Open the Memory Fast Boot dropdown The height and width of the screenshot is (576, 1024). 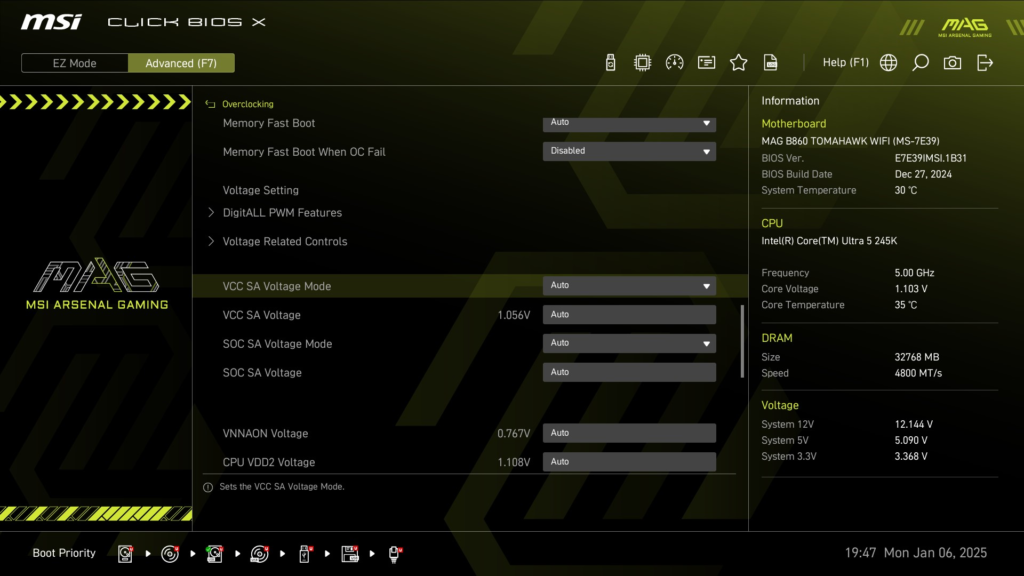click(x=629, y=123)
